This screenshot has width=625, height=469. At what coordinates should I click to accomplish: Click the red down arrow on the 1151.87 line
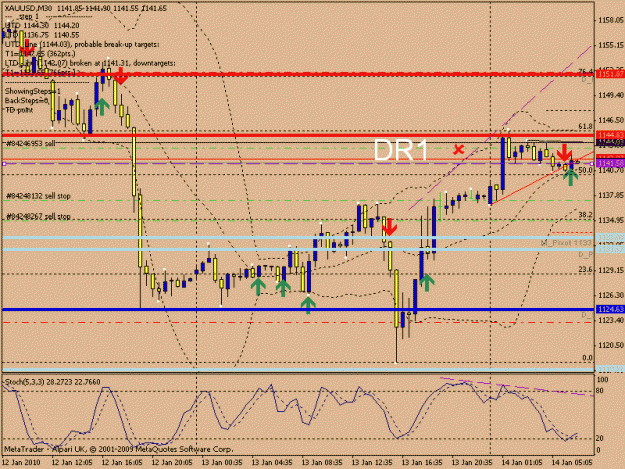tap(120, 76)
